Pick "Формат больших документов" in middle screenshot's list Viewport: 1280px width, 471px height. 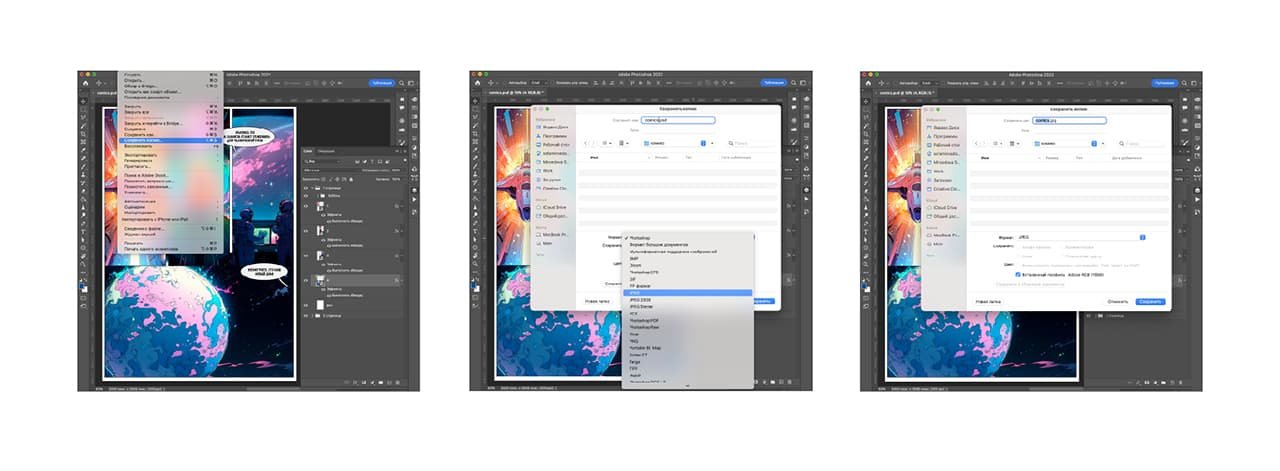(x=688, y=245)
